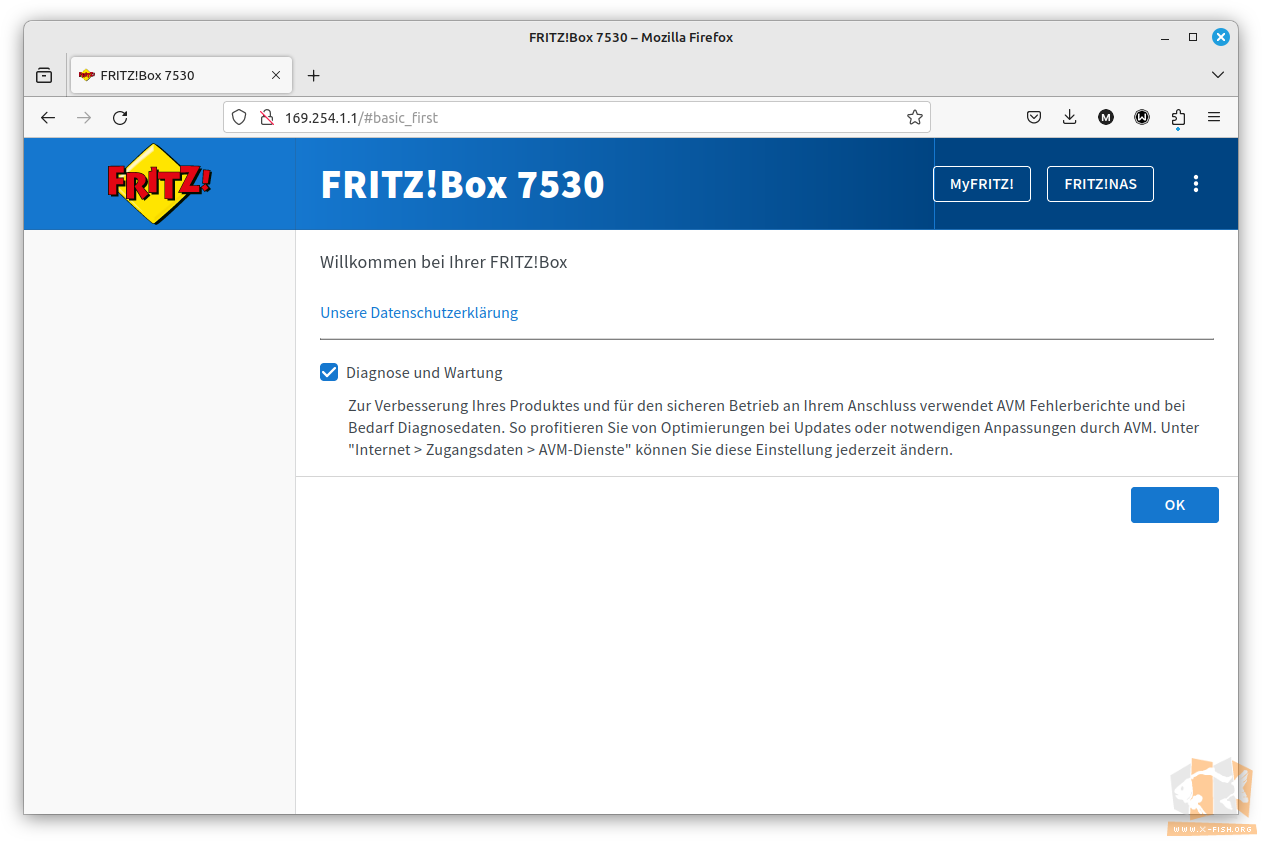The width and height of the screenshot is (1262, 841).
Task: Maximize the Firefox window
Action: 1193,37
